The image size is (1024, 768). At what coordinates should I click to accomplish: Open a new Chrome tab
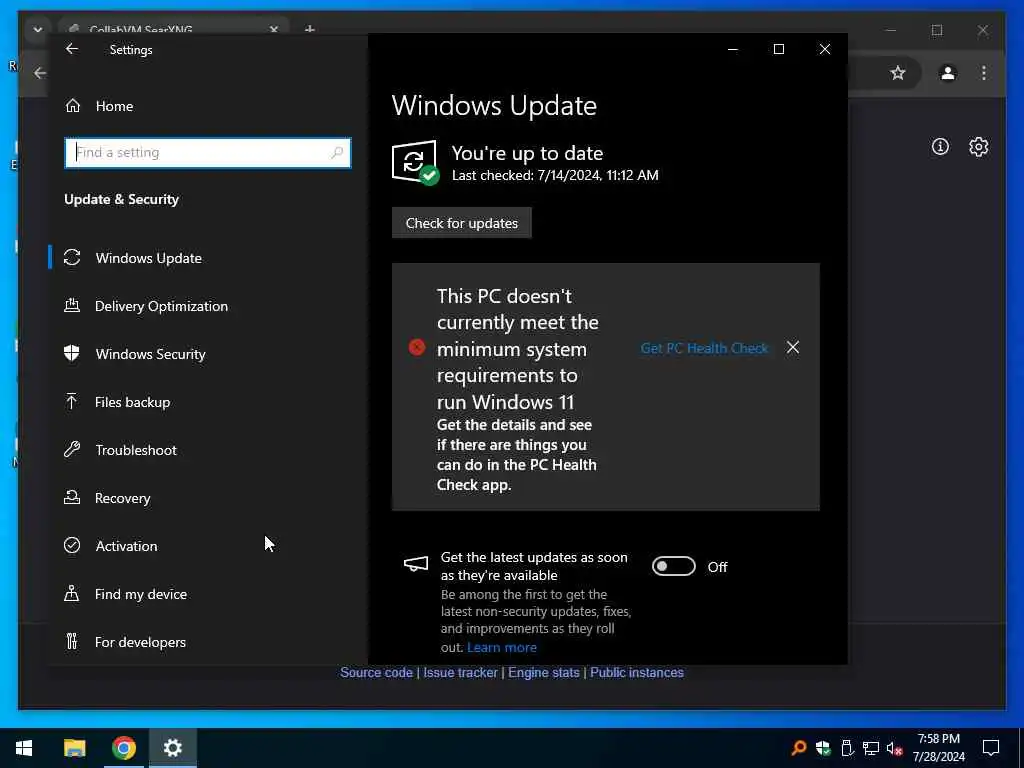click(310, 29)
